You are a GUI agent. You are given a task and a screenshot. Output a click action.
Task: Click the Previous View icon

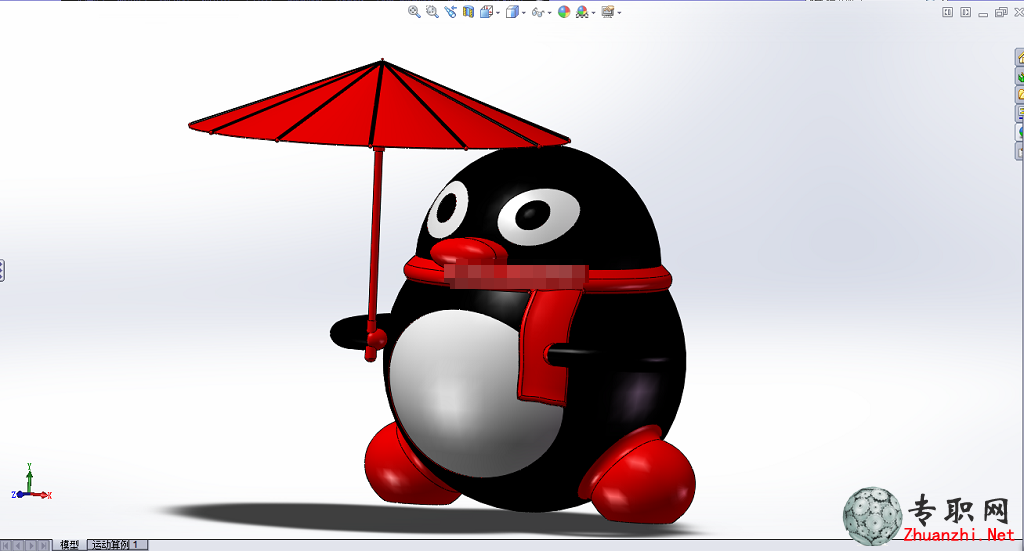click(x=450, y=12)
